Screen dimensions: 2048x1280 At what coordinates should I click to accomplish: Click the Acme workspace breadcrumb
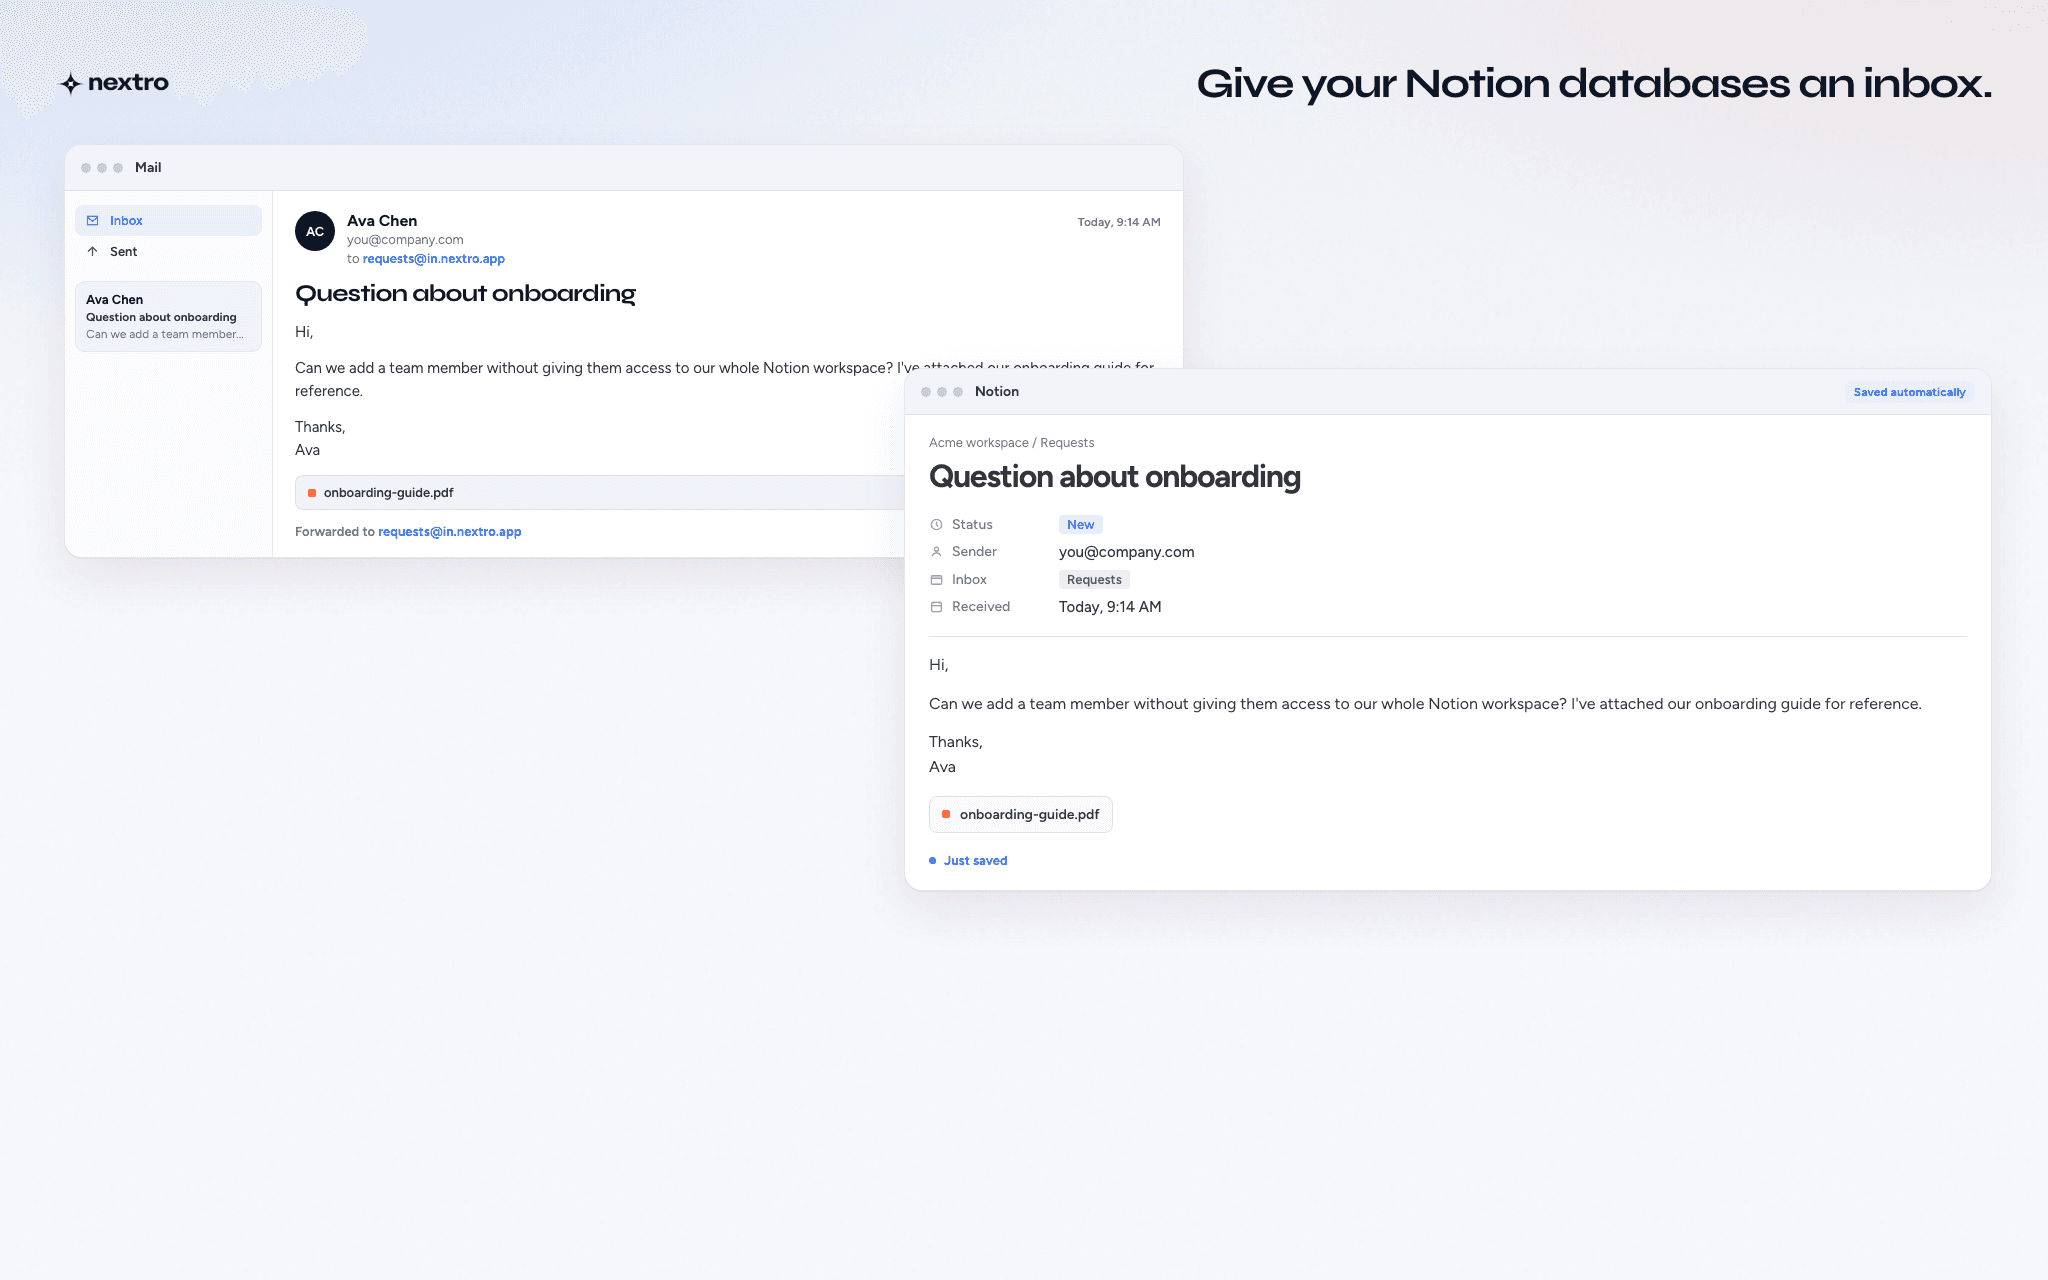[978, 443]
